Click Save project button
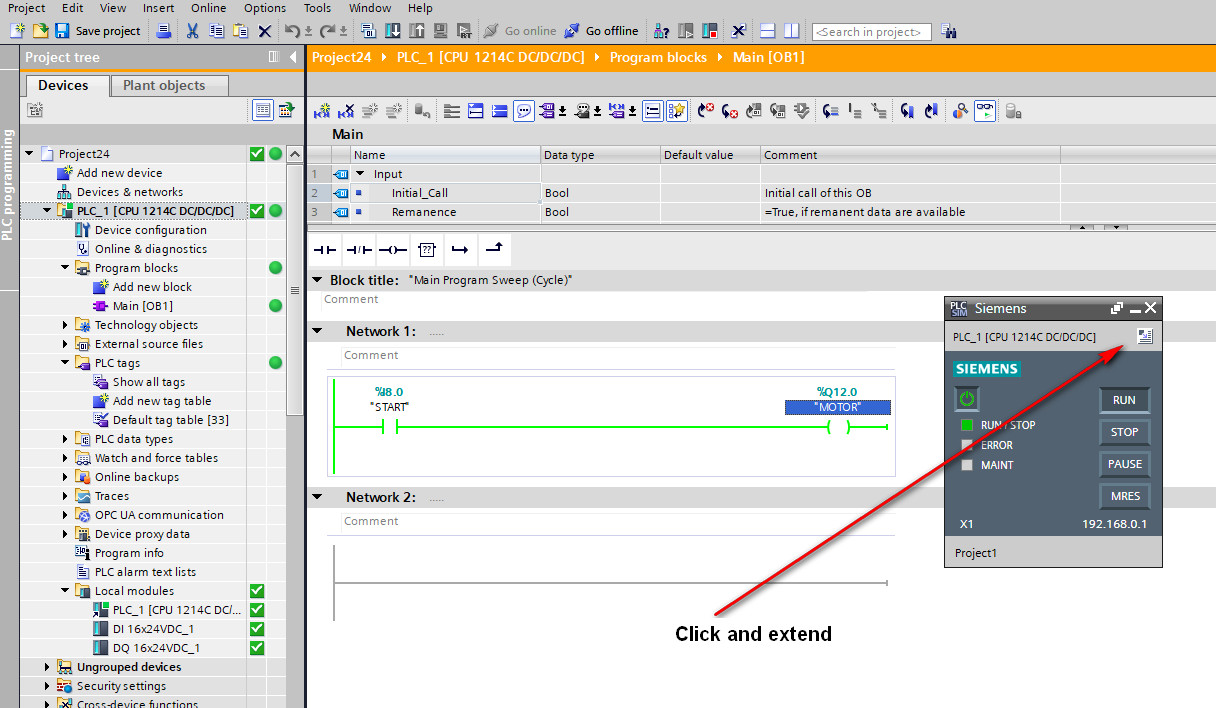 point(98,31)
